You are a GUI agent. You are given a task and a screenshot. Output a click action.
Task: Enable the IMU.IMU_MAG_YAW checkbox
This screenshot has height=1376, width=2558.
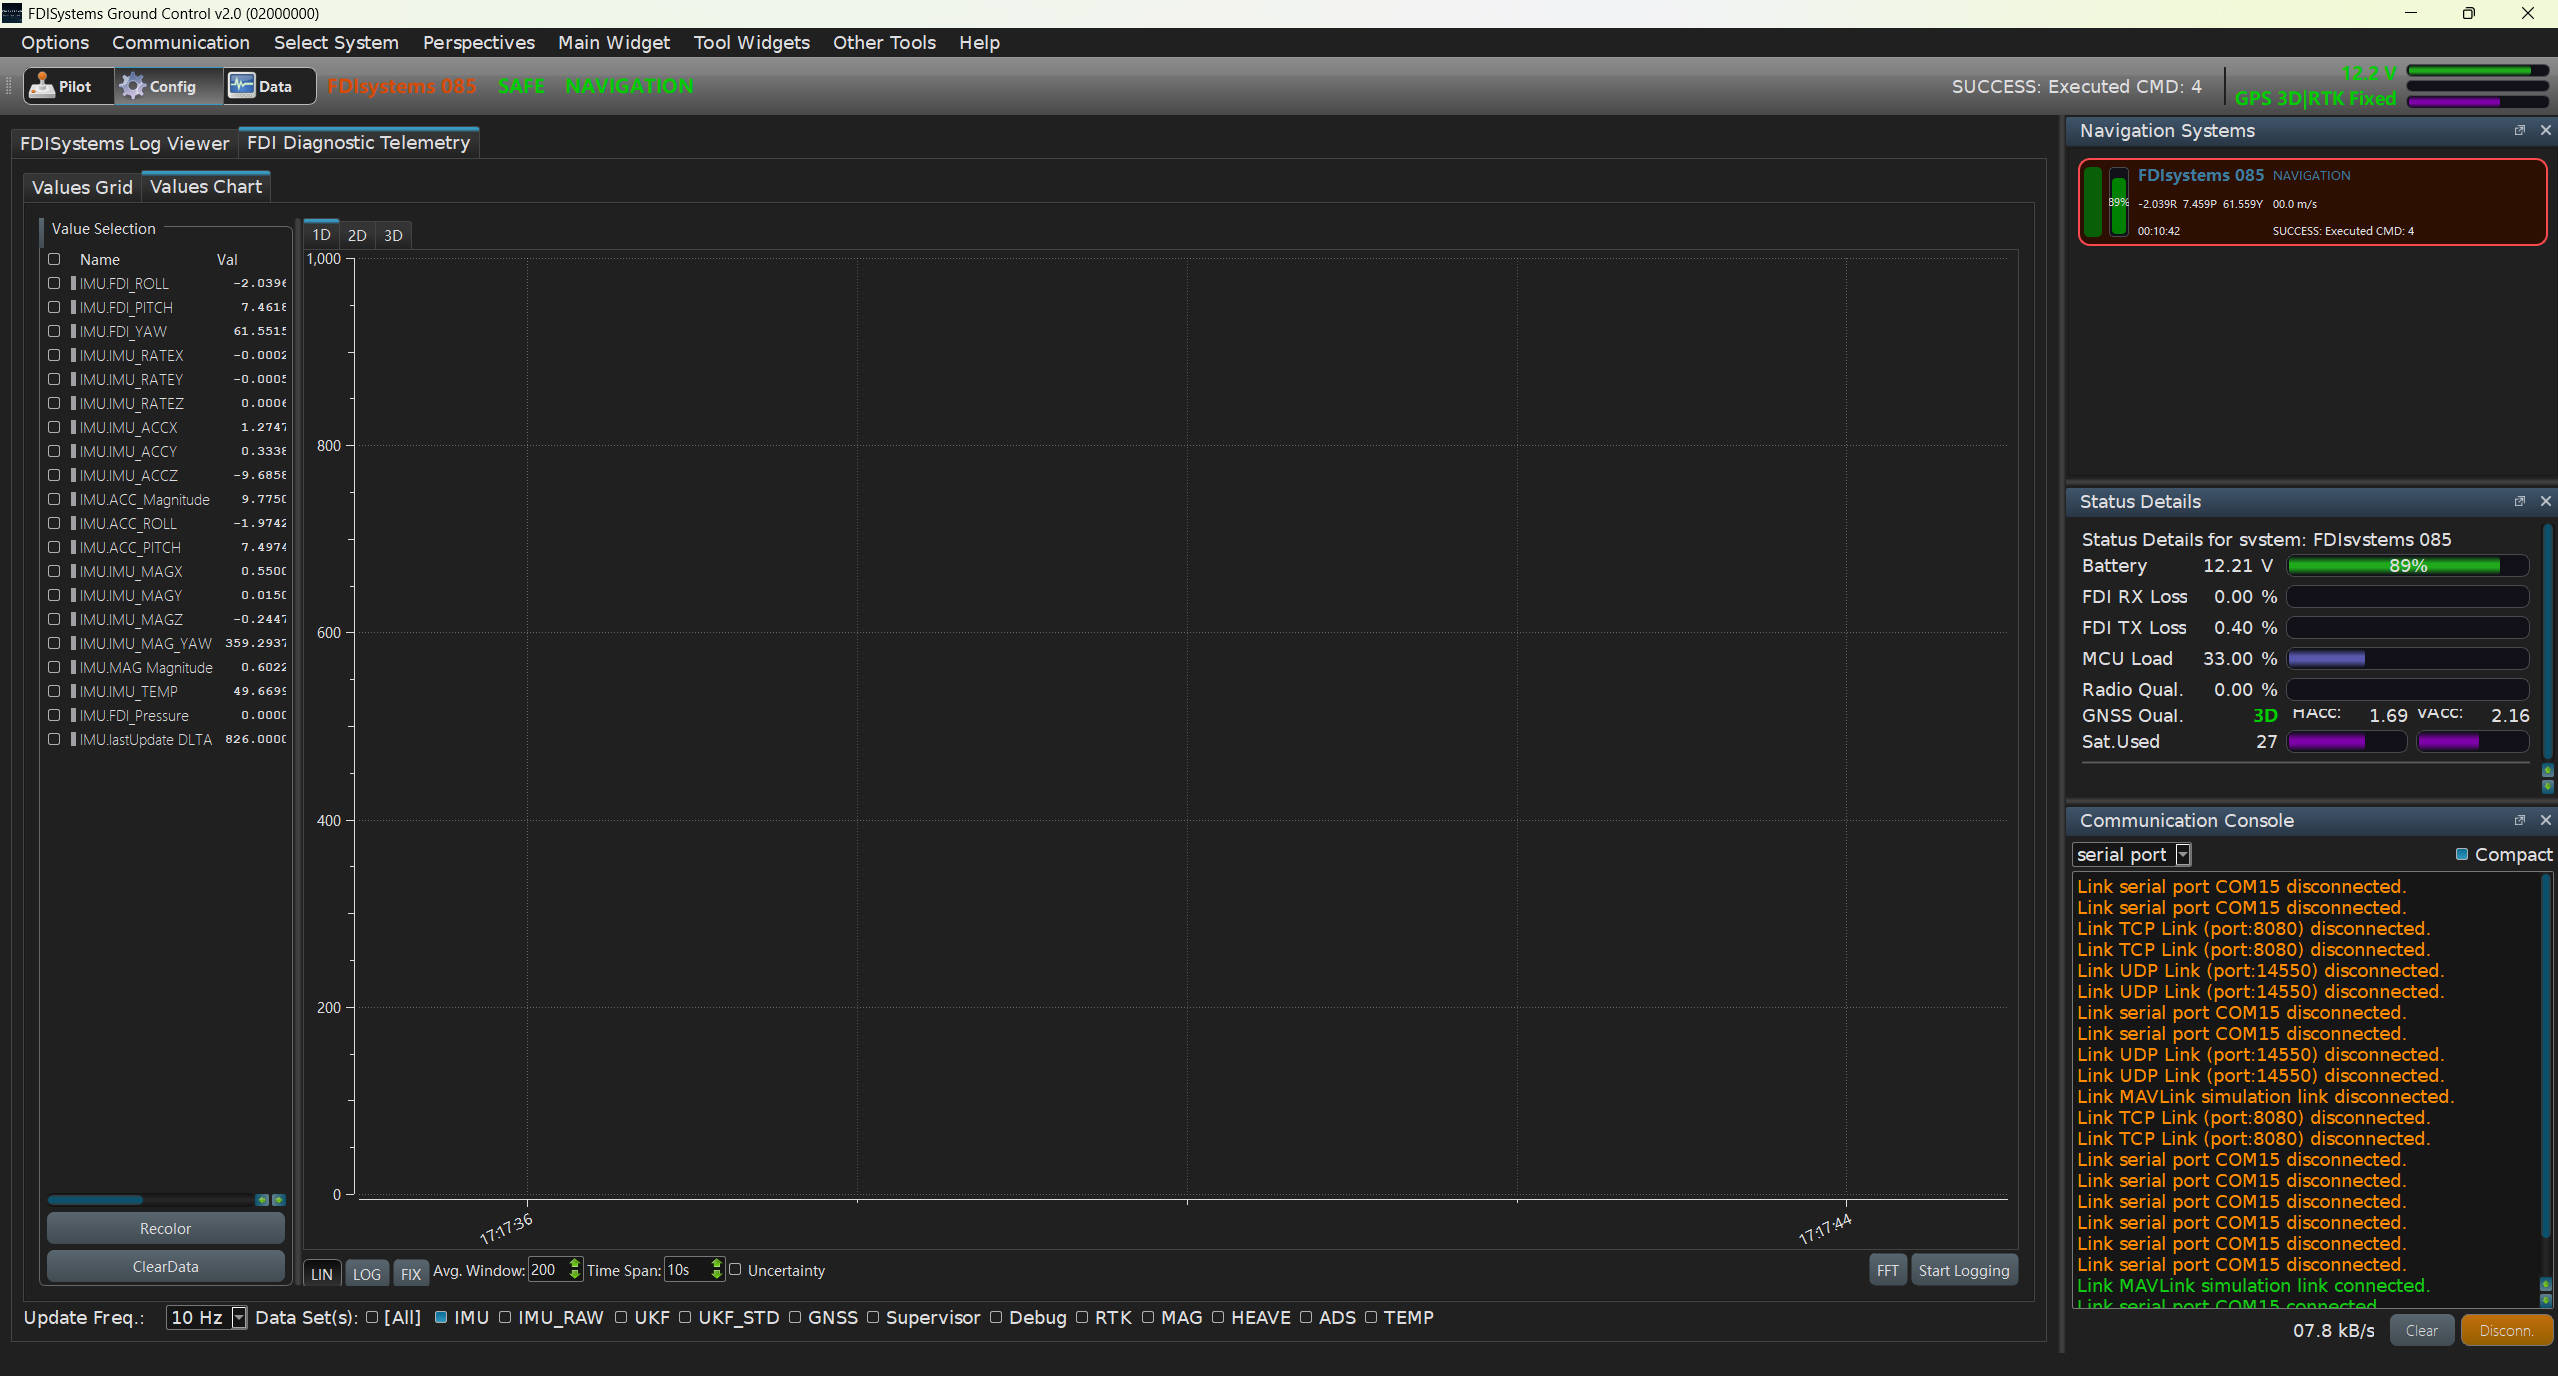coord(54,643)
